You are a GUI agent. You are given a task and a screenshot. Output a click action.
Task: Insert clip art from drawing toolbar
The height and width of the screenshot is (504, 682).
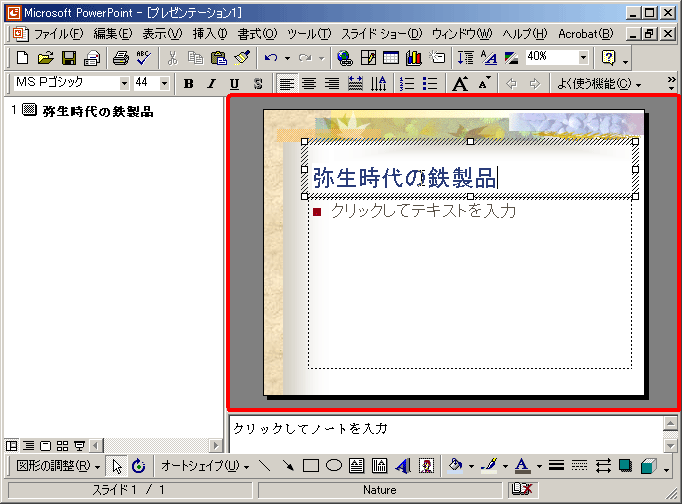tap(426, 466)
